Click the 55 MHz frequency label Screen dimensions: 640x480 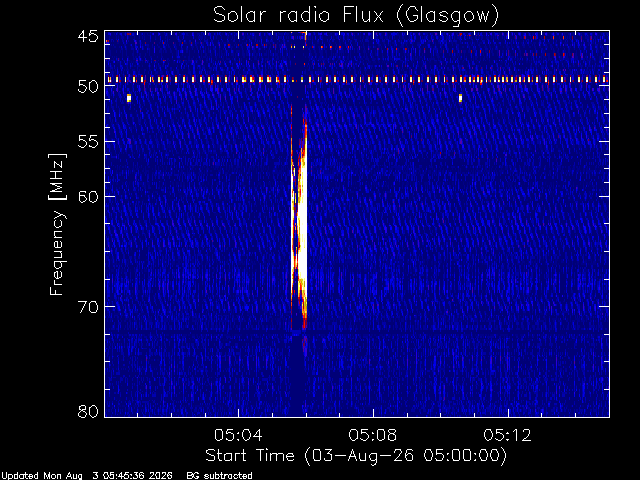point(88,142)
